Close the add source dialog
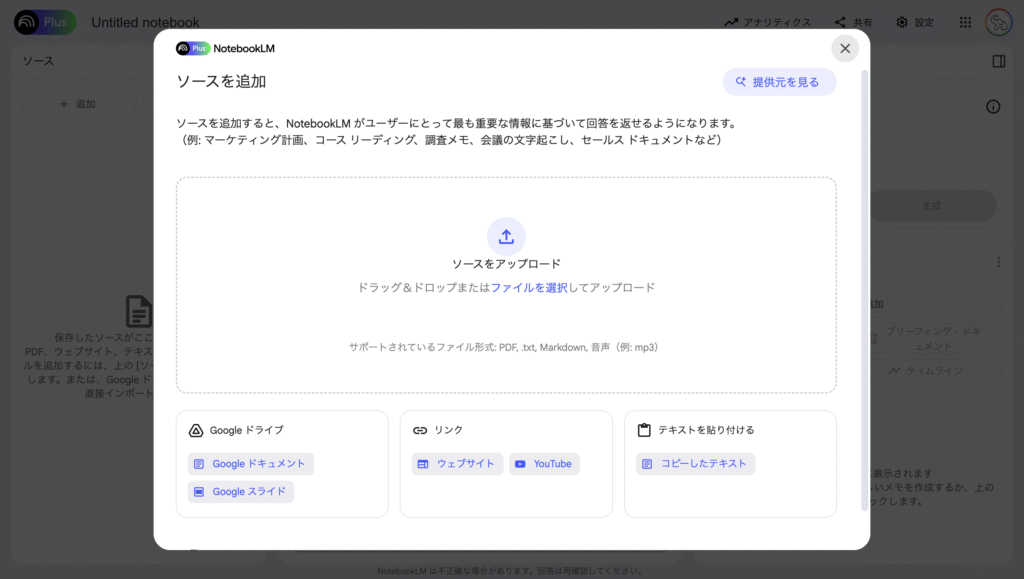Screen dimensions: 1024x579 click(x=844, y=48)
